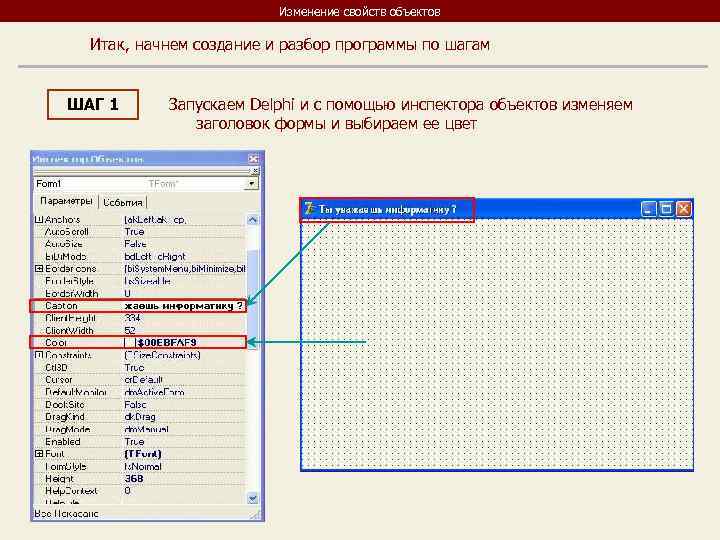Click the Color property white swatch

(x=129, y=343)
